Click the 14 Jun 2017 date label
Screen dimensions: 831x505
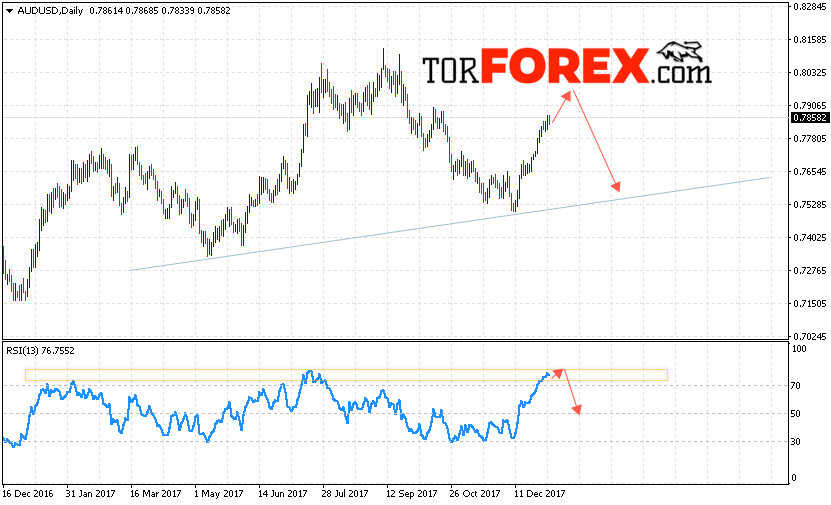click(282, 494)
